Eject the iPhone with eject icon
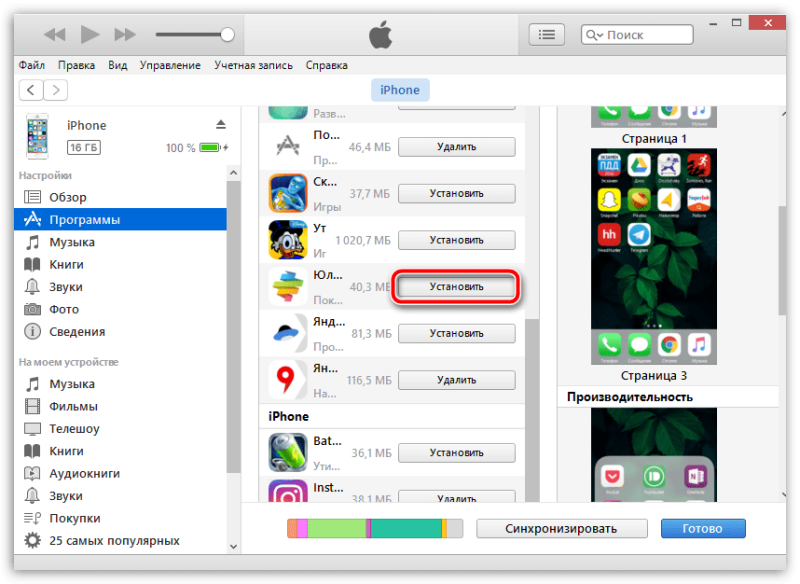The height and width of the screenshot is (584, 800). click(x=220, y=124)
